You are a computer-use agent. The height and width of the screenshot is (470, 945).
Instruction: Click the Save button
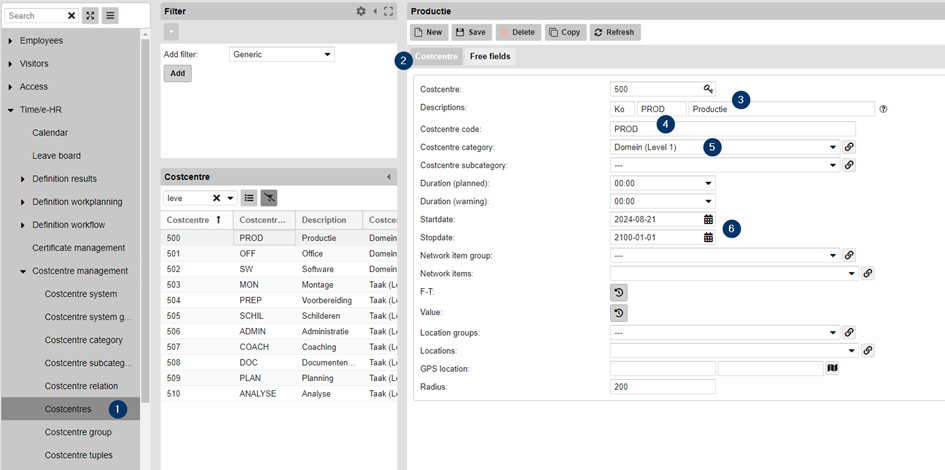tap(471, 32)
